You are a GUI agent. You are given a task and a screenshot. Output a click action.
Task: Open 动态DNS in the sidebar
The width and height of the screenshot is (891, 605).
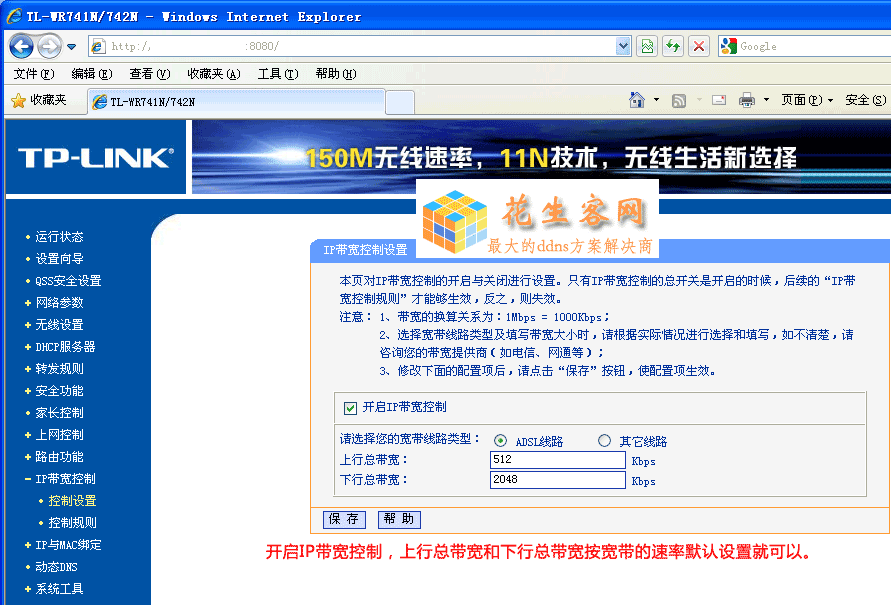coord(56,567)
